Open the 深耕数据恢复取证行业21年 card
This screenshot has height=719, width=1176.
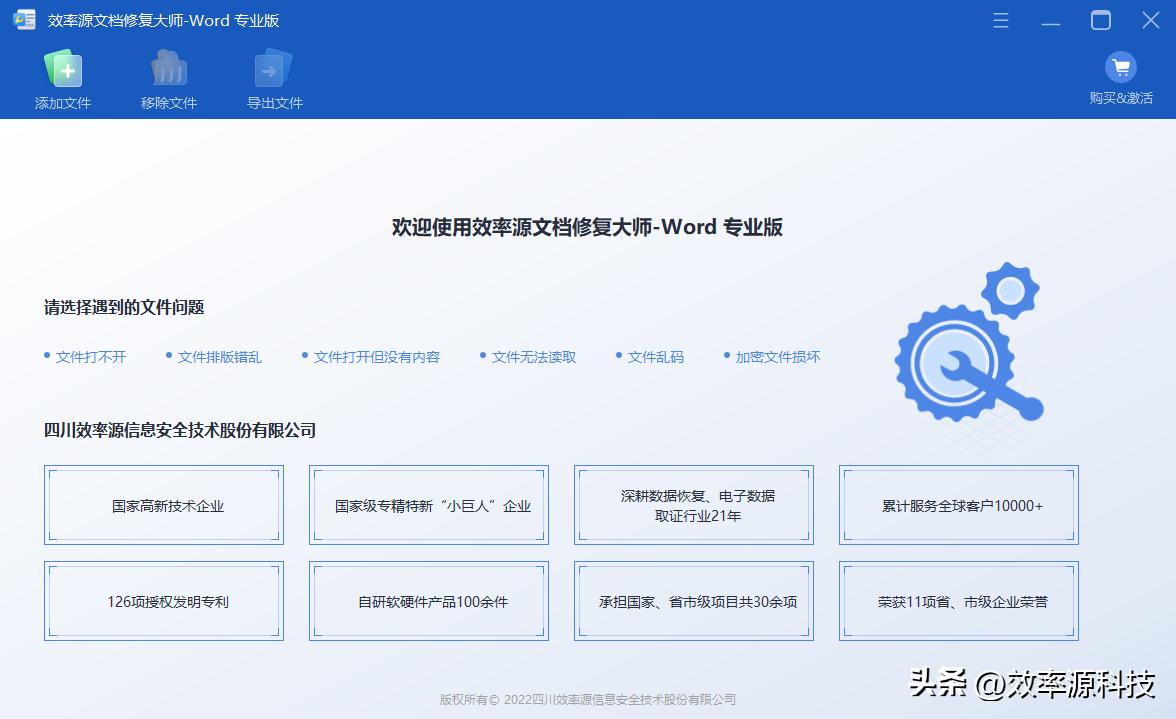coord(693,504)
